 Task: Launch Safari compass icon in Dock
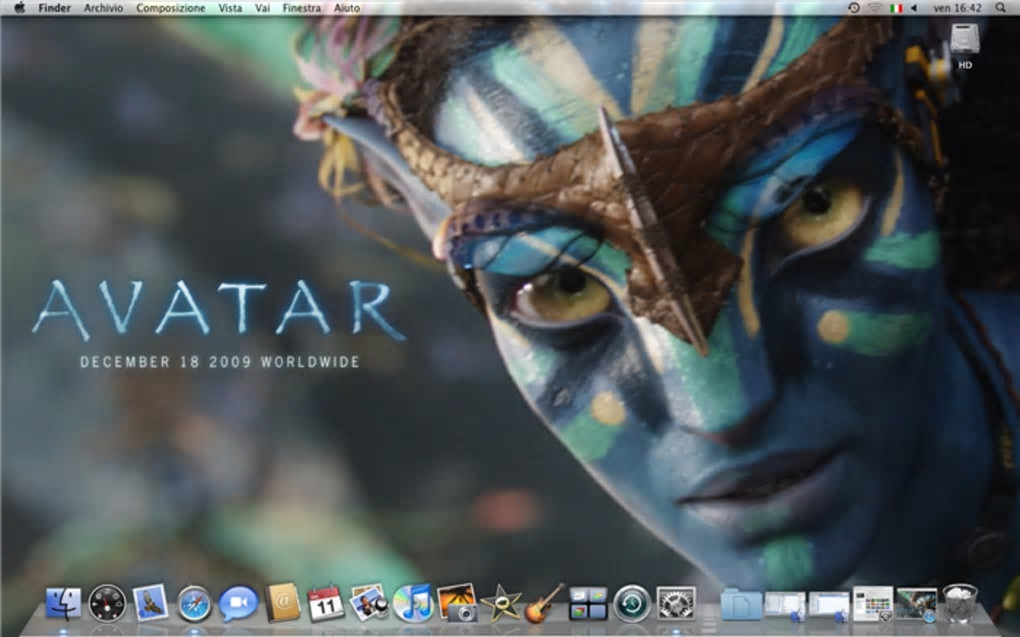click(194, 604)
